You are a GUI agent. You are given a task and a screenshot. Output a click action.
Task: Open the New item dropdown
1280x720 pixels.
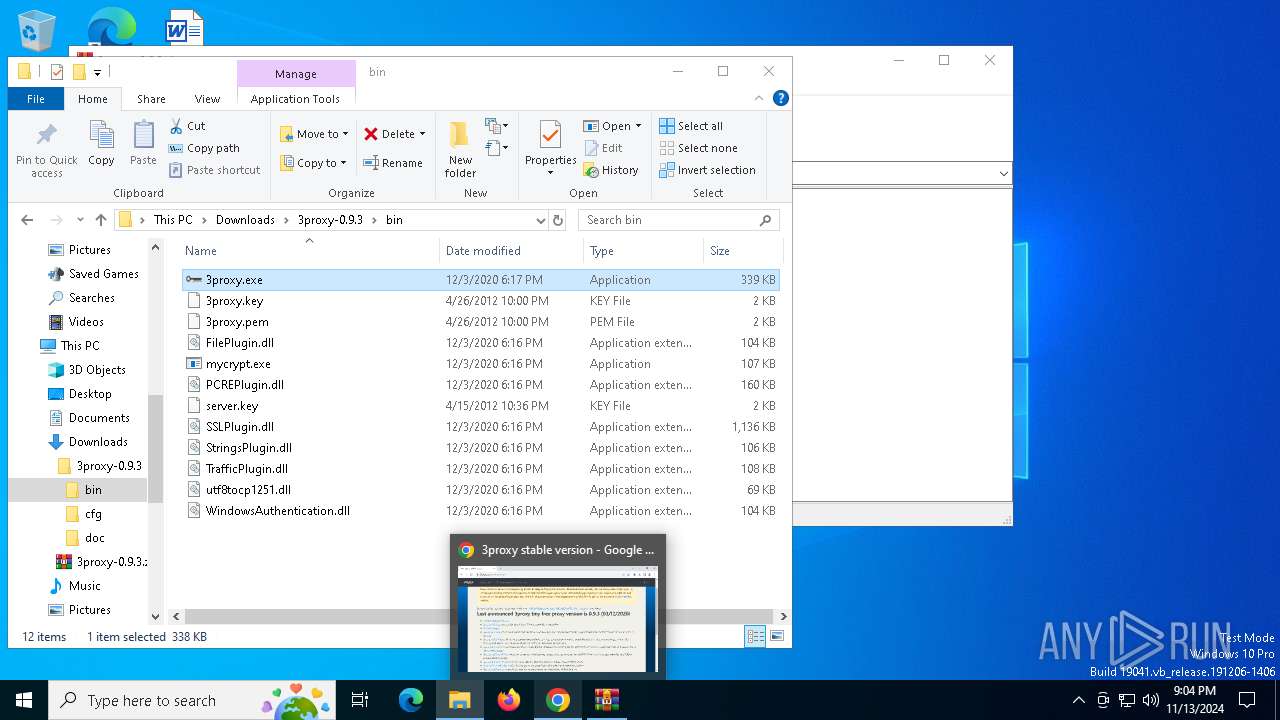click(497, 126)
